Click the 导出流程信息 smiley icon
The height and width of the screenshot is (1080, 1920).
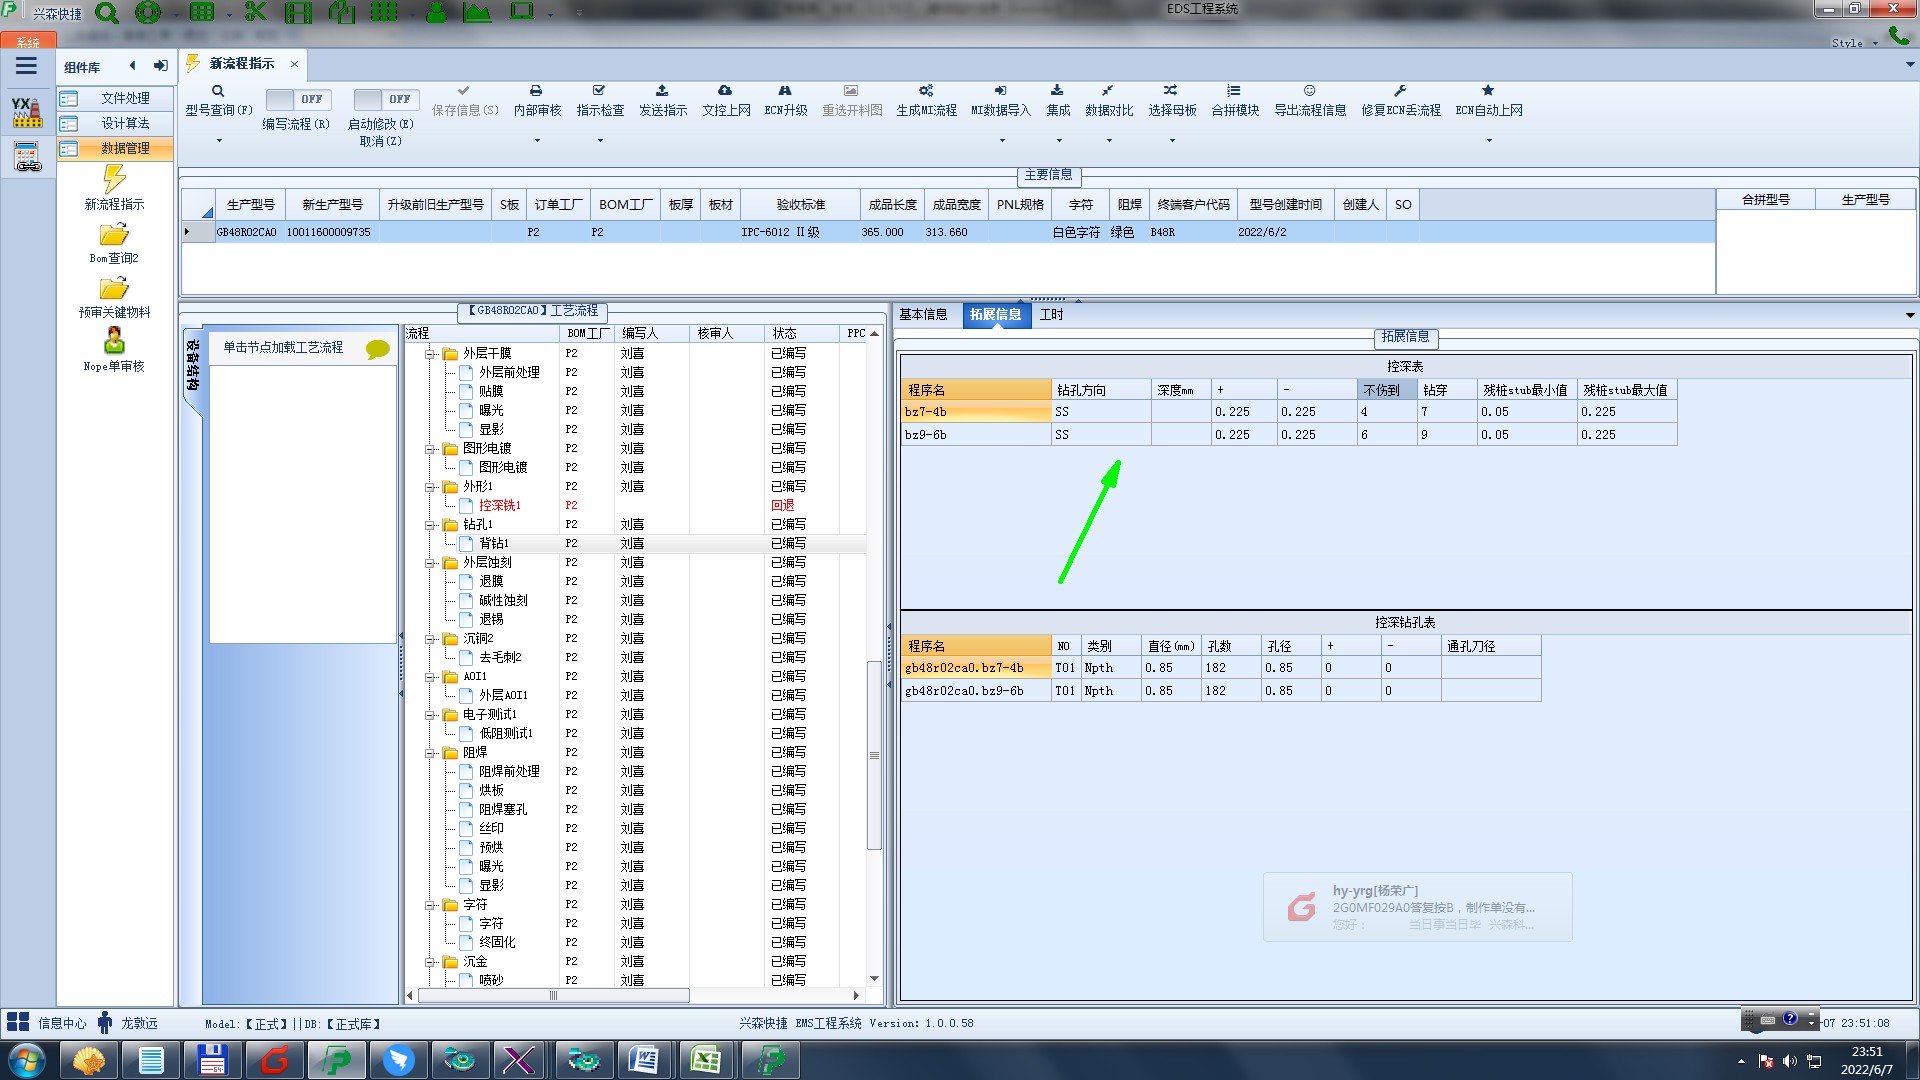tap(1309, 91)
